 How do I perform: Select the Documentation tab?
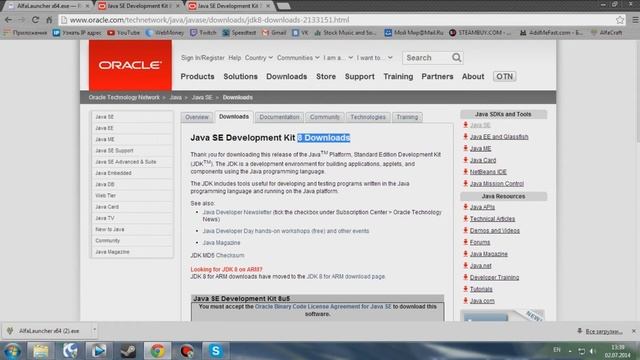[x=279, y=117]
